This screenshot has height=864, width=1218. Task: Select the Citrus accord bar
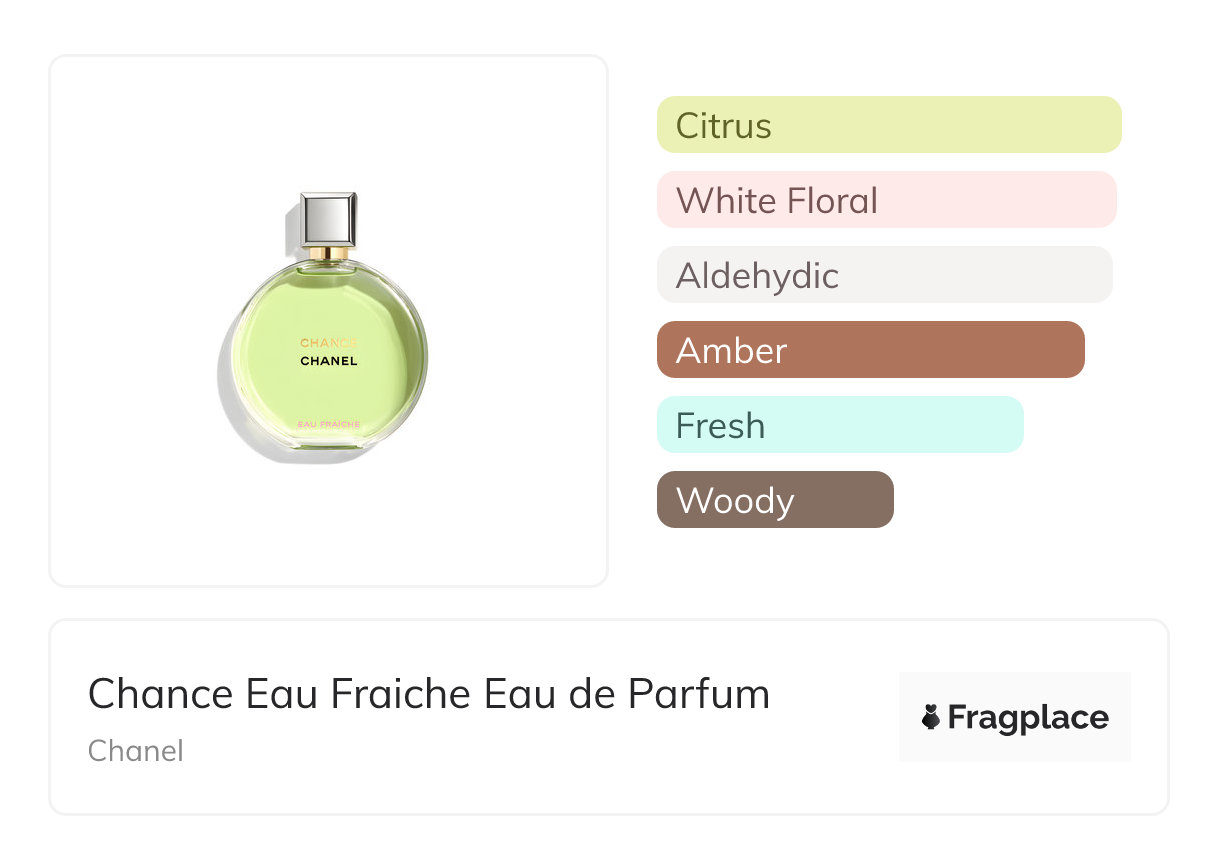coord(888,125)
